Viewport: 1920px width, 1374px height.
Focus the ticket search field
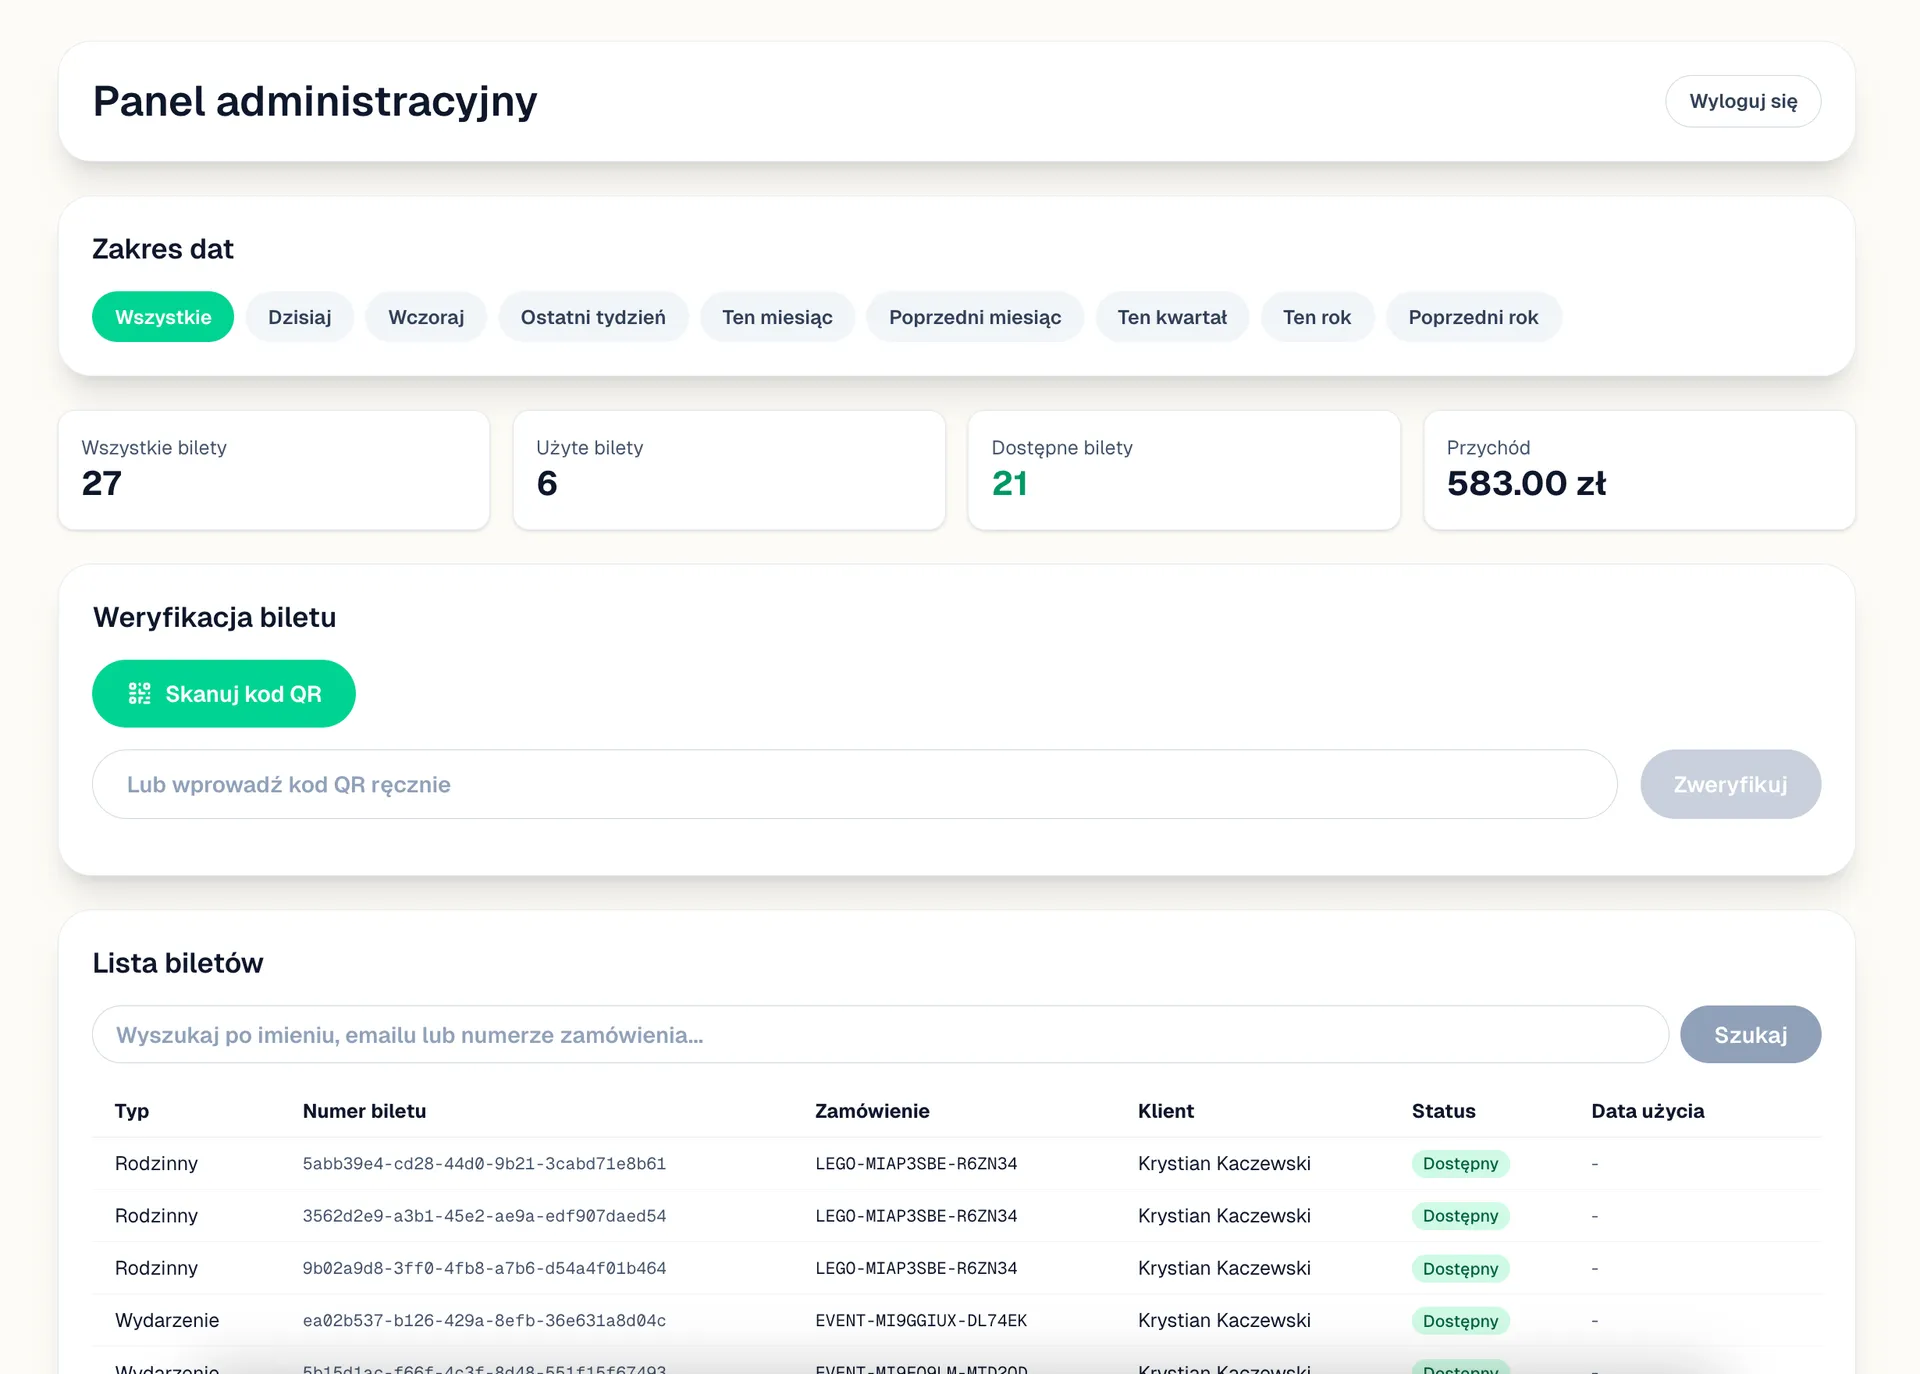880,1035
